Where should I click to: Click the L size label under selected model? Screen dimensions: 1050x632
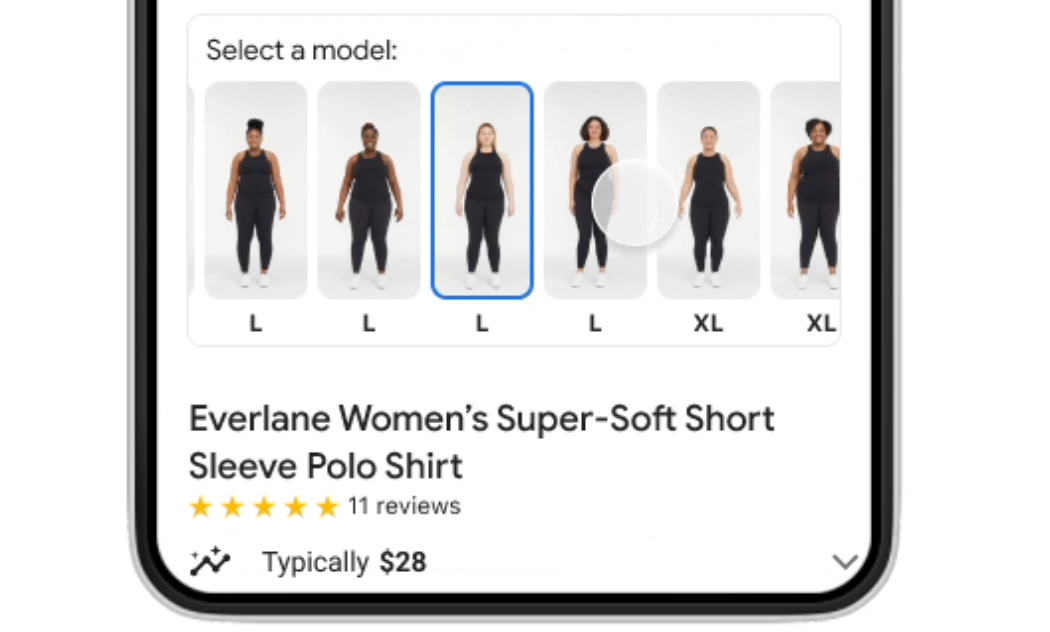(482, 323)
